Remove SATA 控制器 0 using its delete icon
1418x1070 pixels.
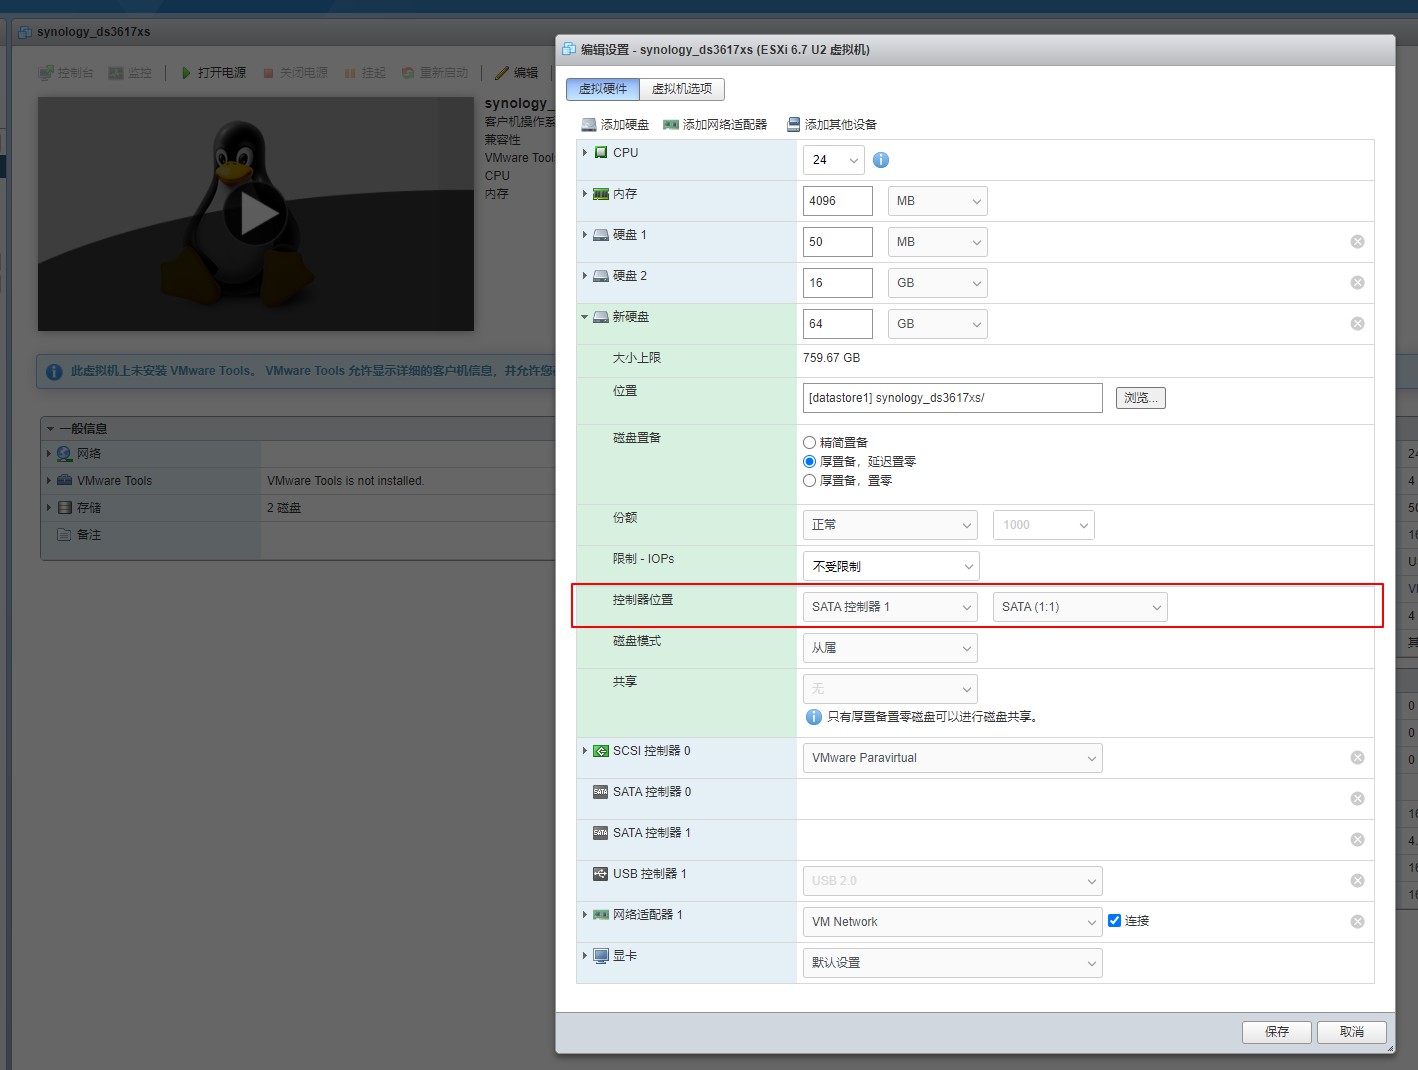1357,799
